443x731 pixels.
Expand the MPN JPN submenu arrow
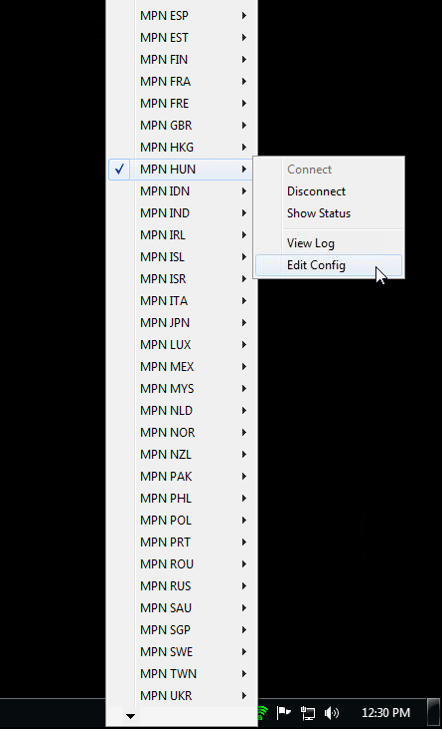click(x=244, y=323)
